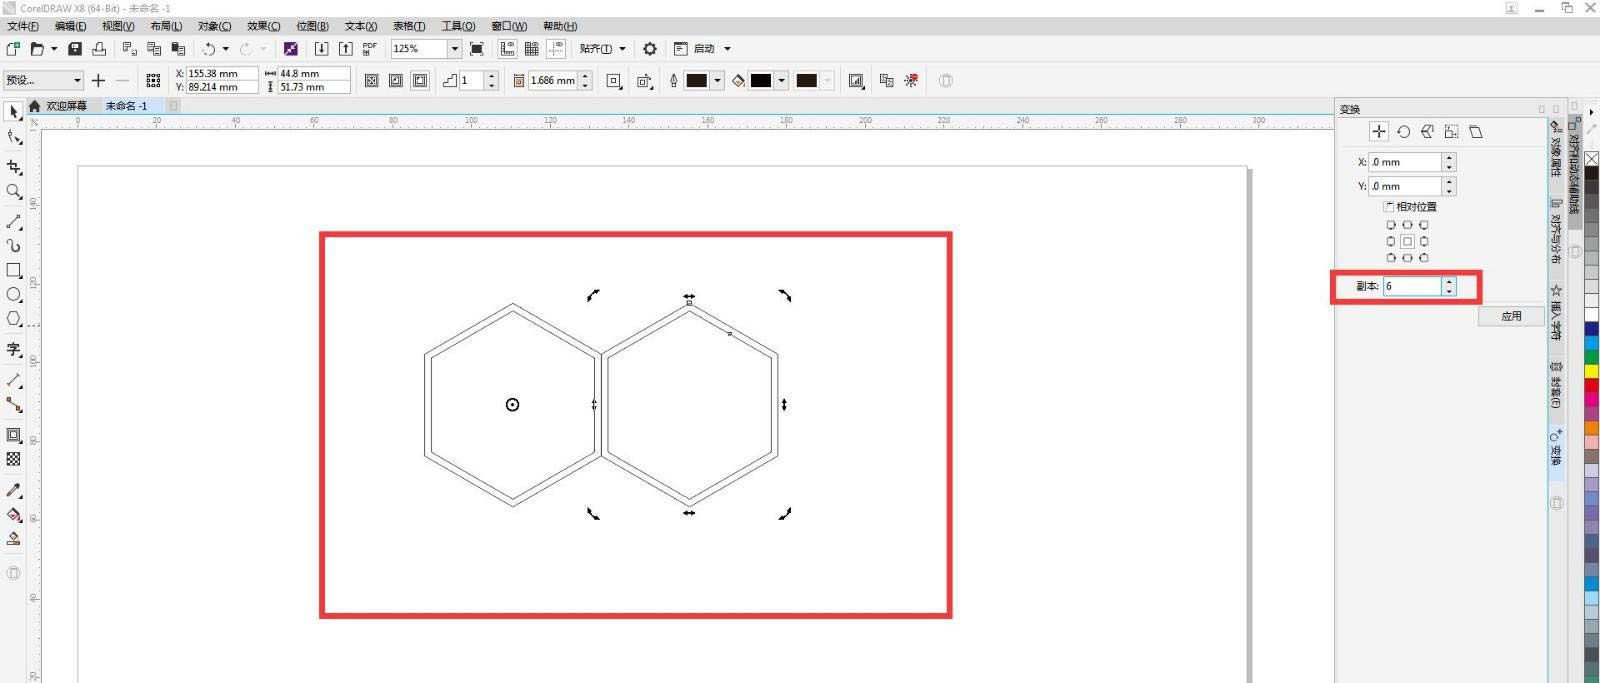Image resolution: width=1600 pixels, height=683 pixels.
Task: Open the Open-file dropdown arrow
Action: tap(53, 48)
